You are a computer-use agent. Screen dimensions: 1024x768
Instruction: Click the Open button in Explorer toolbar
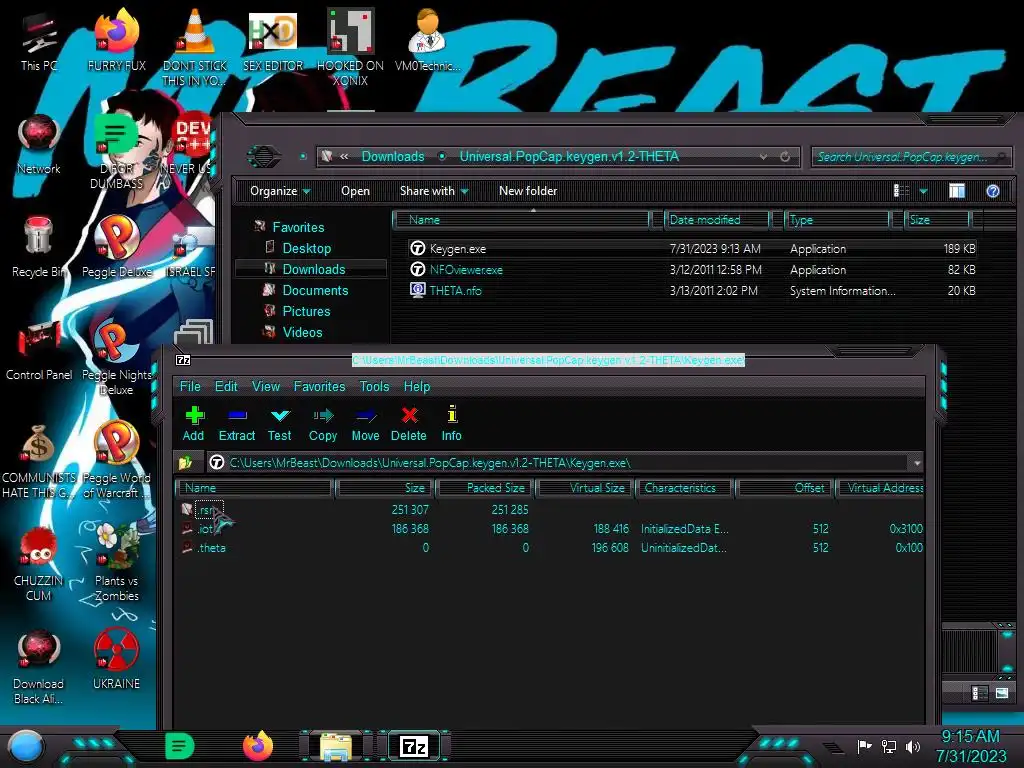355,191
